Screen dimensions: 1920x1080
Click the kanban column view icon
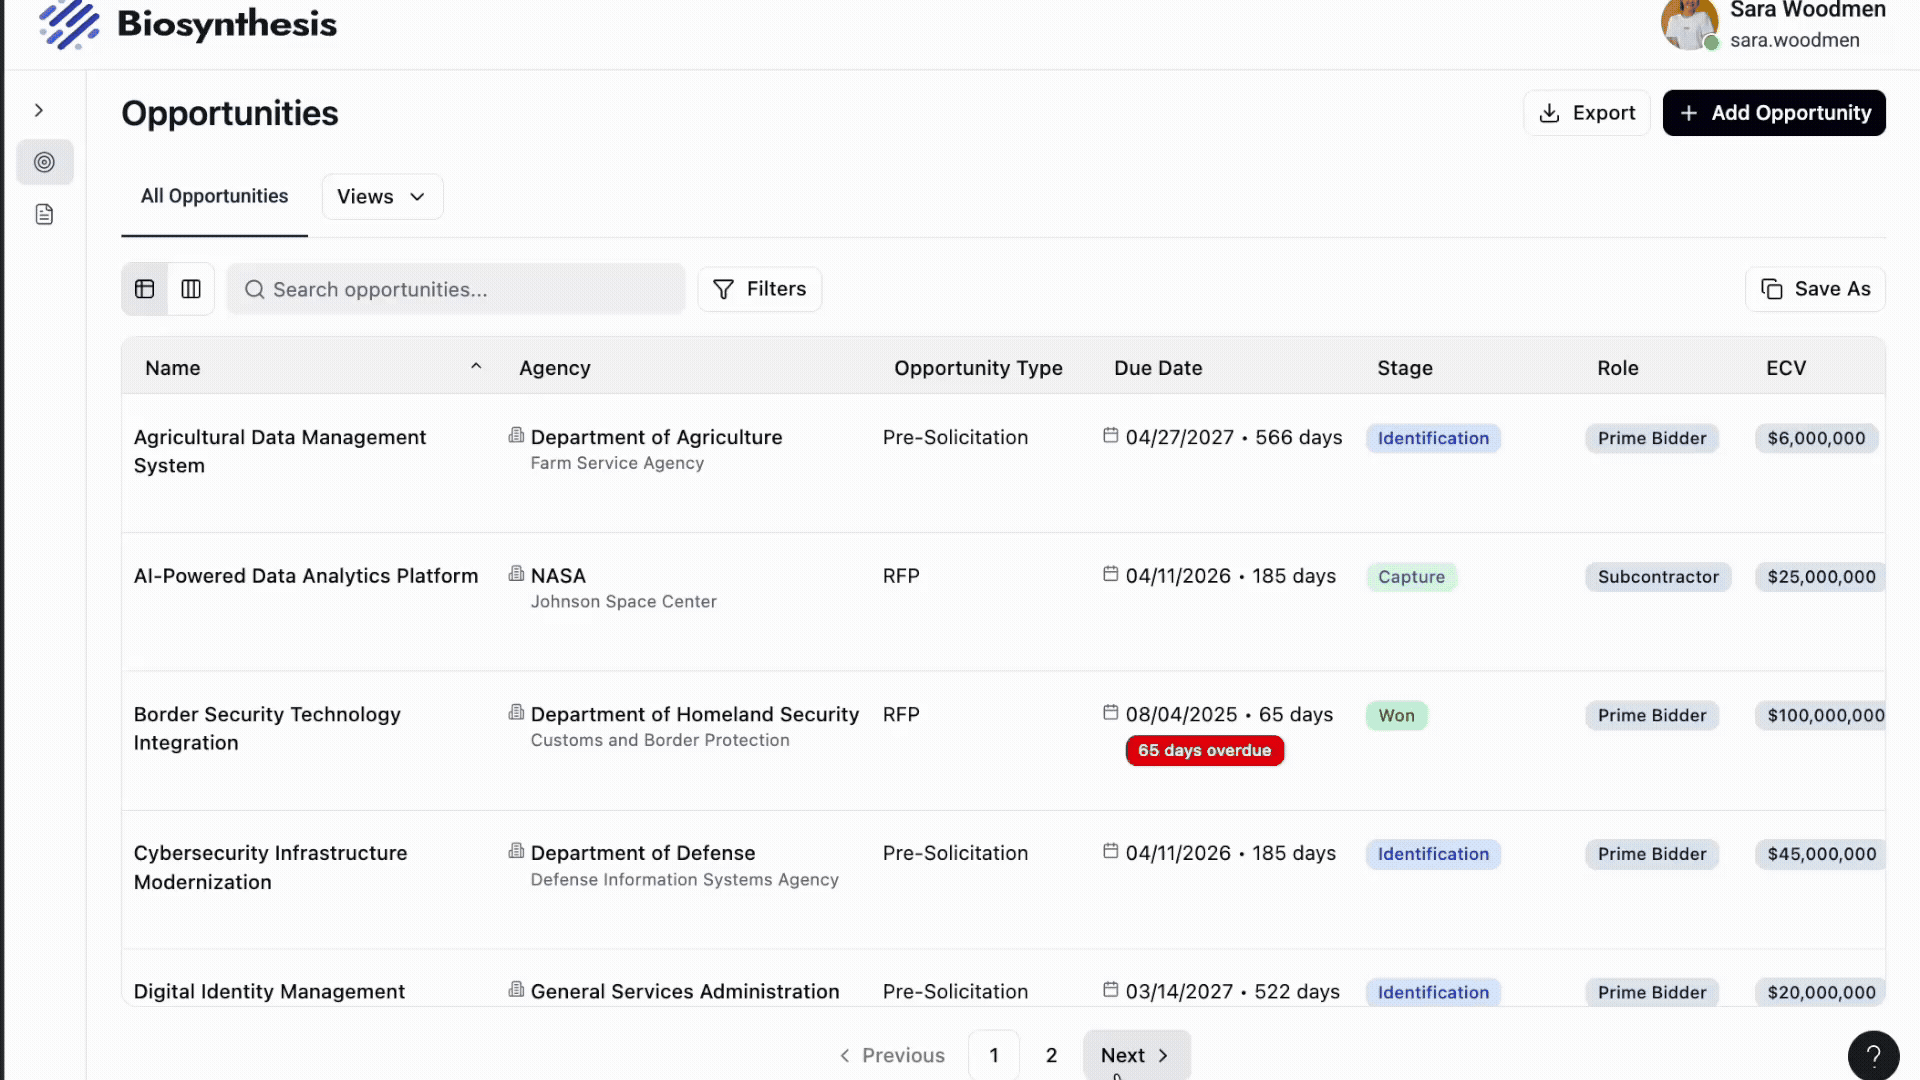click(x=191, y=289)
